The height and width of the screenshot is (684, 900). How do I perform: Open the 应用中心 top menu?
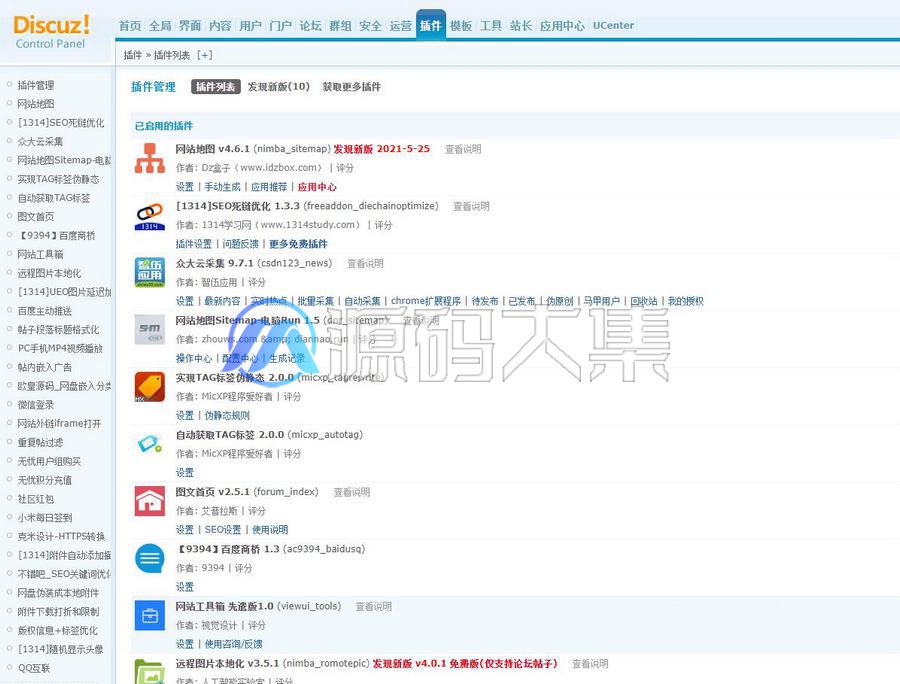562,26
